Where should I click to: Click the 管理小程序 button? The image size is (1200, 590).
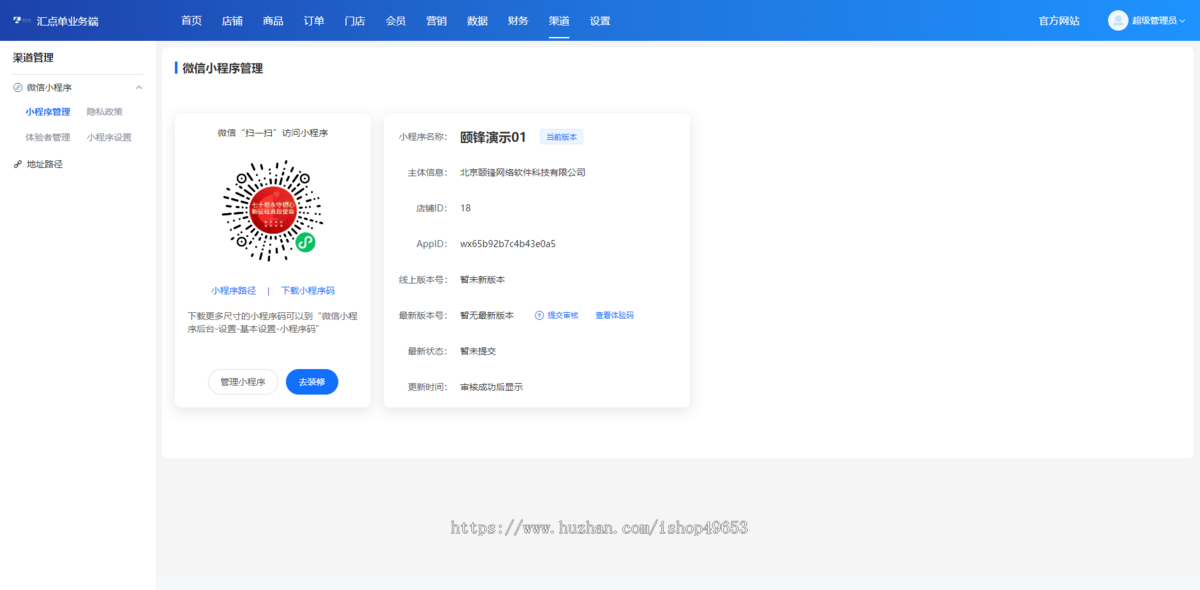(x=243, y=382)
